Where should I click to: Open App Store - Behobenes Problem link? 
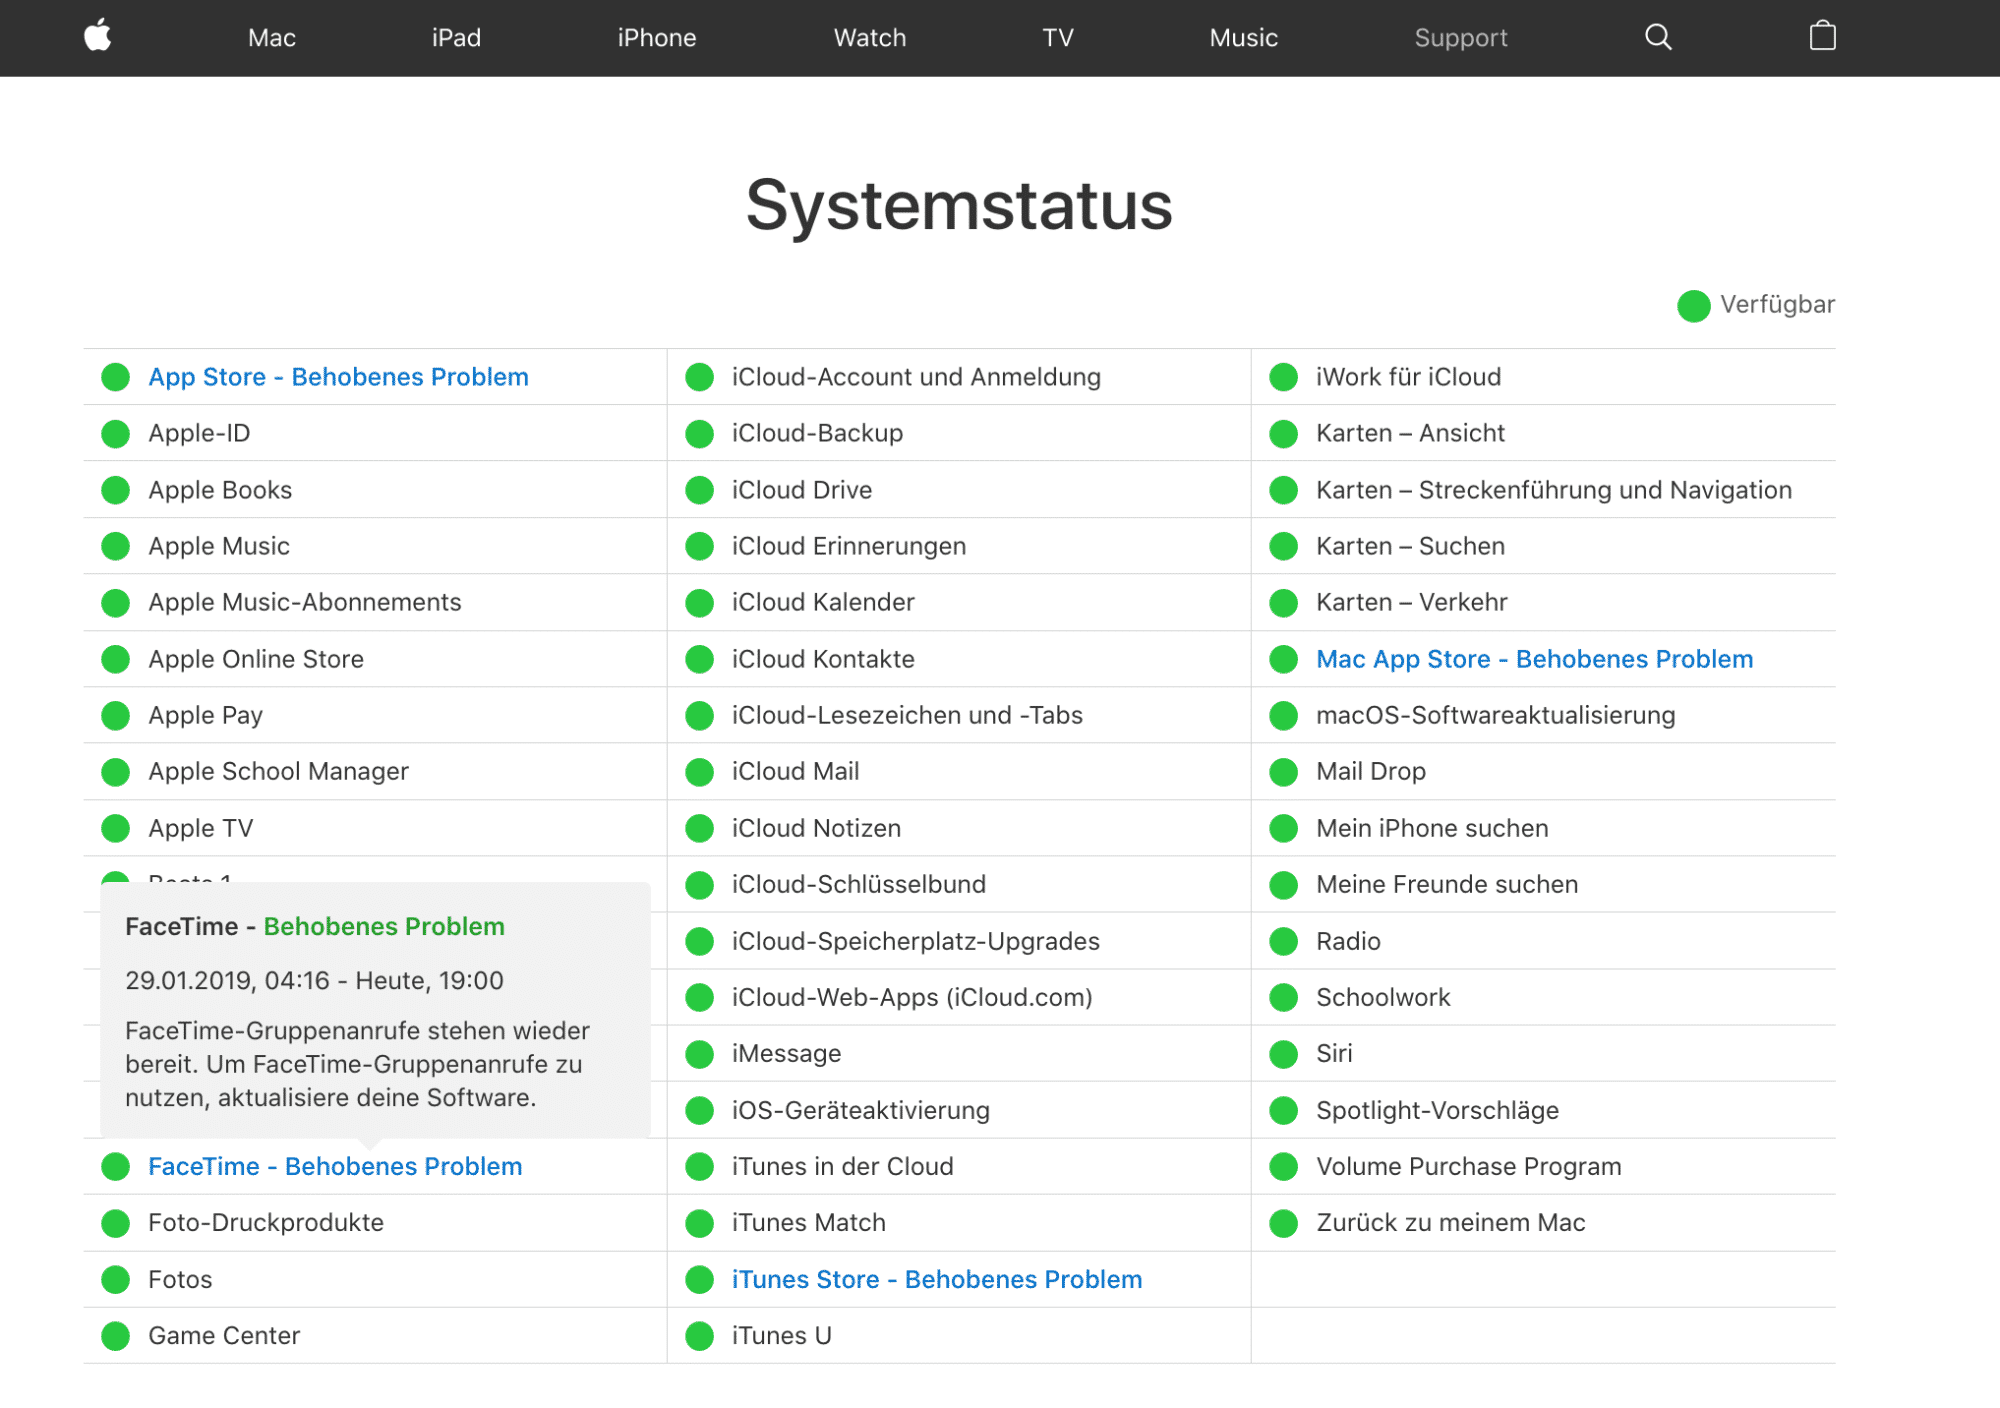click(x=338, y=377)
